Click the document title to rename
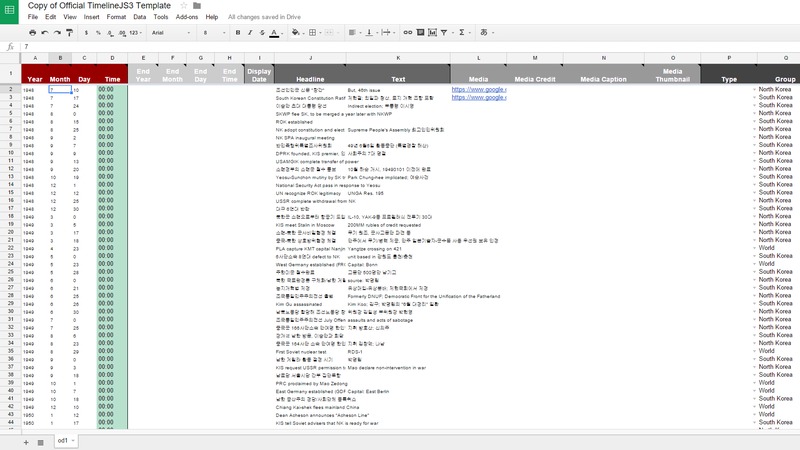Screen dimensions: 800x450 pos(99,6)
